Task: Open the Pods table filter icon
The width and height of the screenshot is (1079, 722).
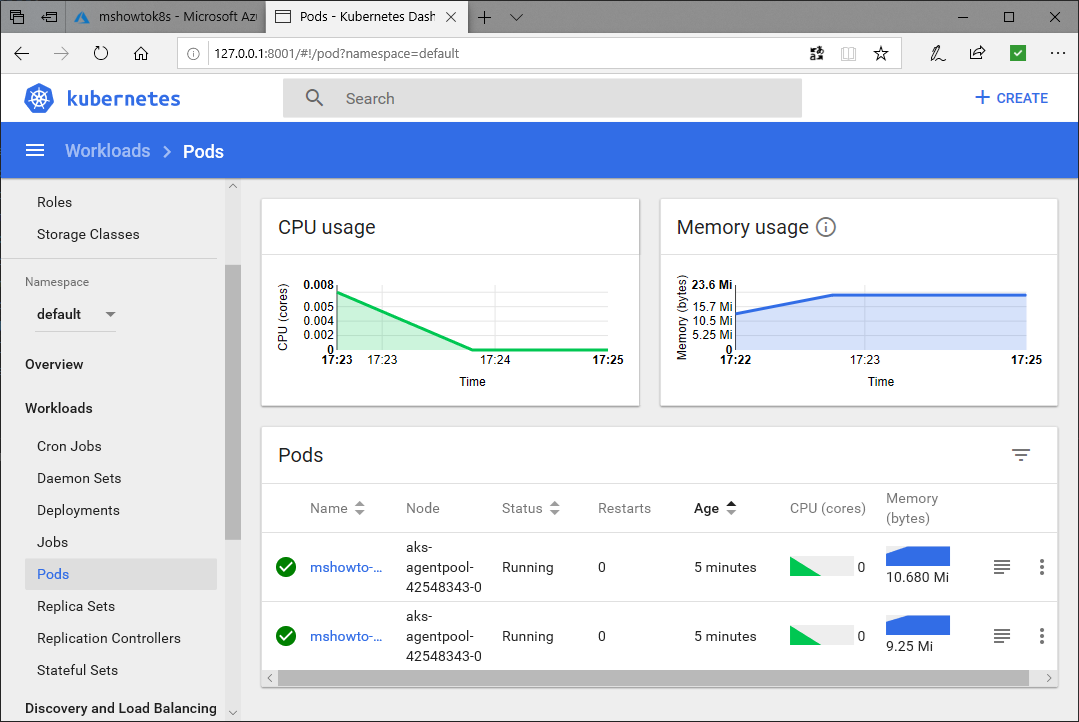Action: (x=1021, y=455)
